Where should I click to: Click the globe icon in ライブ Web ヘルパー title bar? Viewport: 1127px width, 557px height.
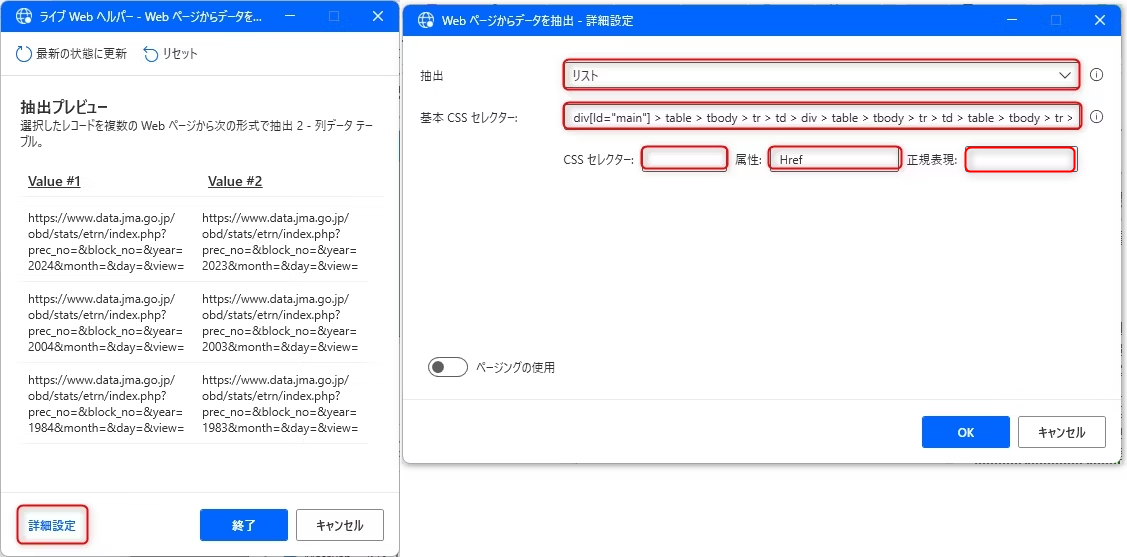pos(24,16)
